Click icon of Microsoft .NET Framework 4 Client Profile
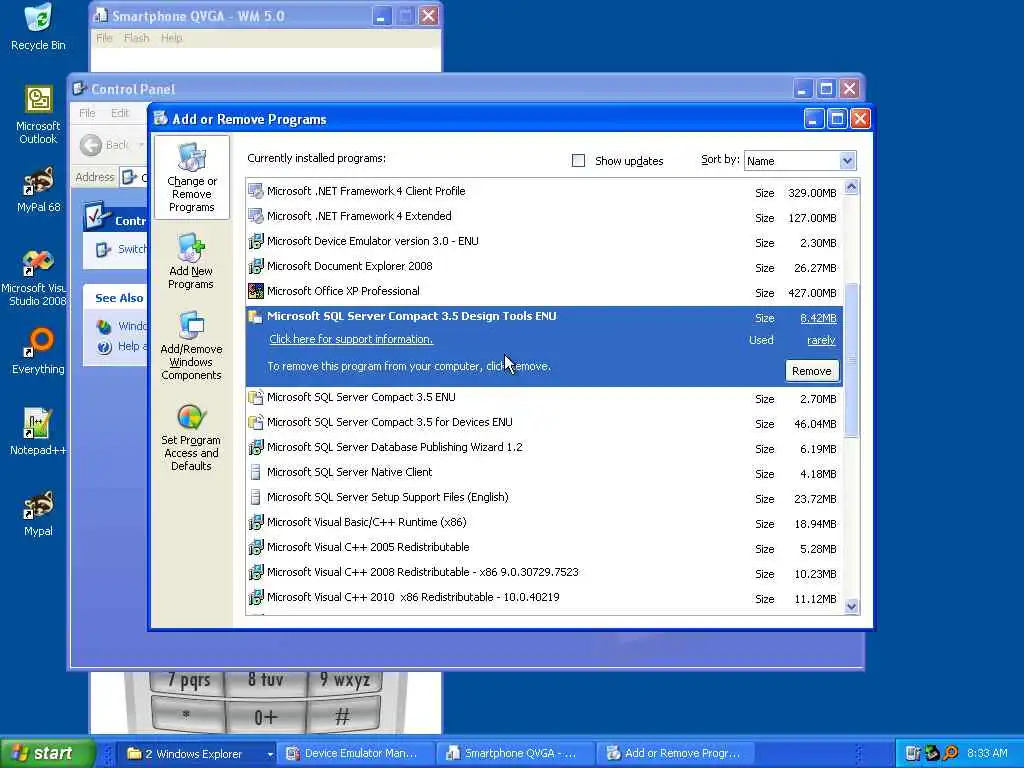 [x=256, y=191]
